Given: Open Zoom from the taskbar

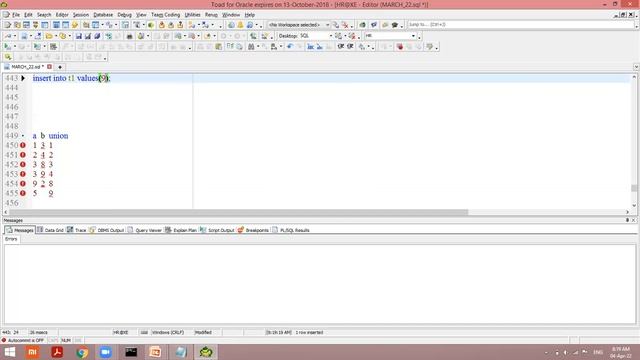Looking at the screenshot, I should point(105,352).
